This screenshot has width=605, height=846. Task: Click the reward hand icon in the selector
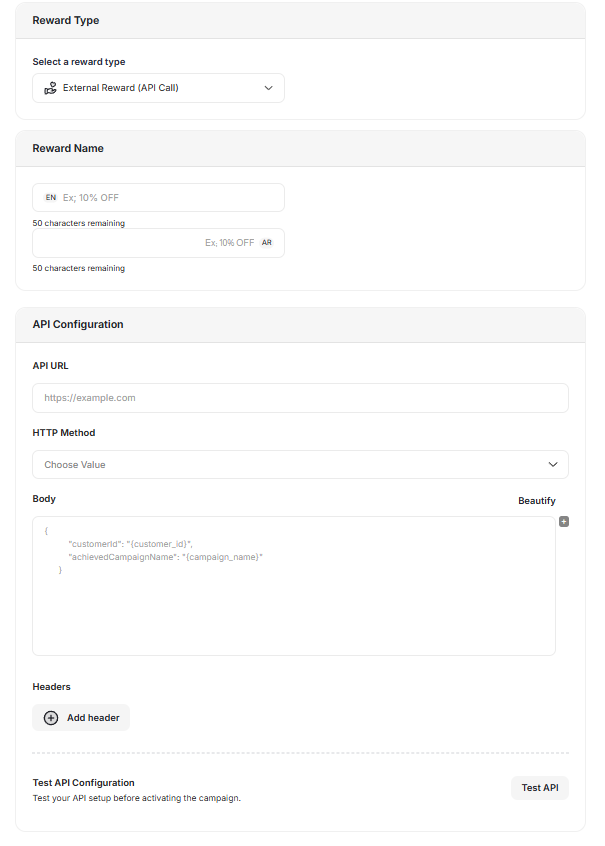(x=50, y=88)
